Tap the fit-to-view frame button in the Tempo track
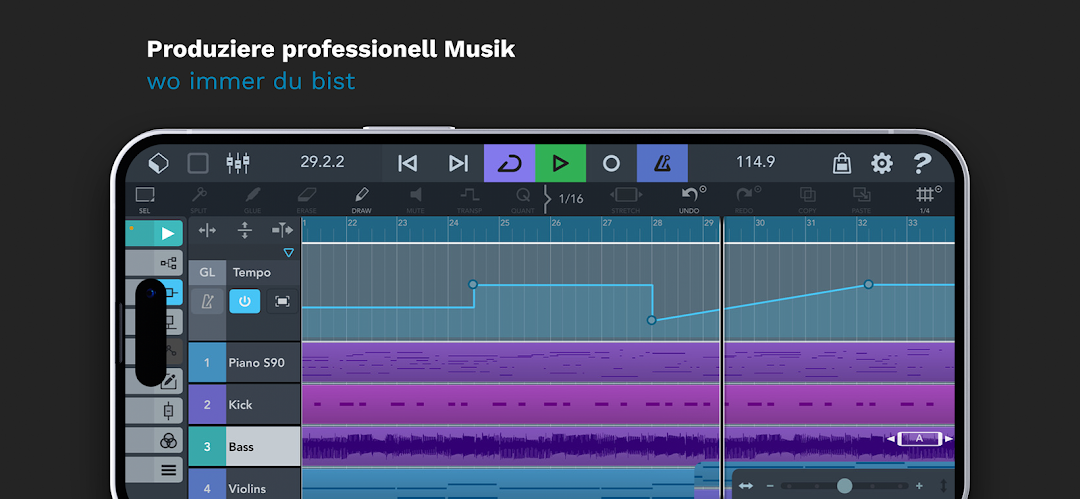Viewport: 1080px width, 499px height. [x=282, y=301]
